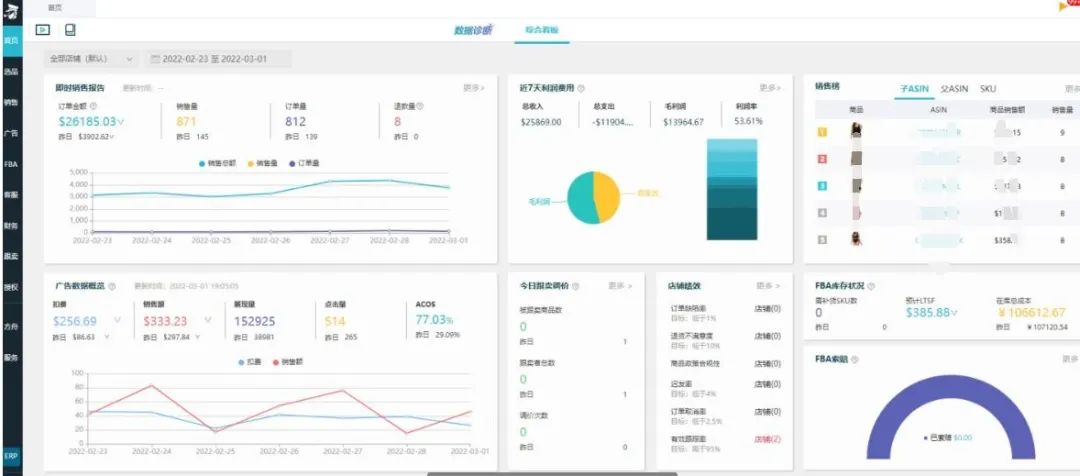Click the yellow pie slice in the profit chart

tap(606, 196)
